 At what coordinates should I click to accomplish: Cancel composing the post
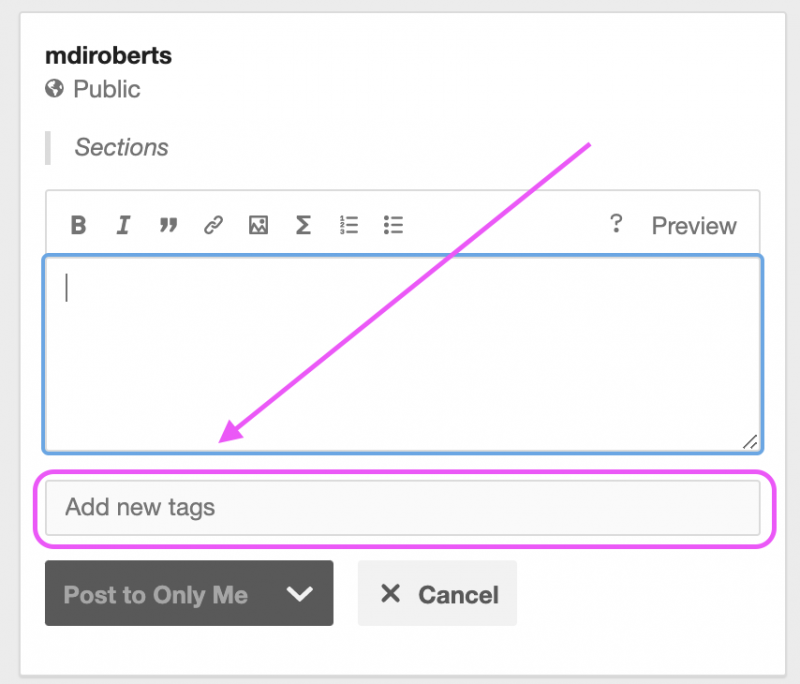[x=437, y=594]
